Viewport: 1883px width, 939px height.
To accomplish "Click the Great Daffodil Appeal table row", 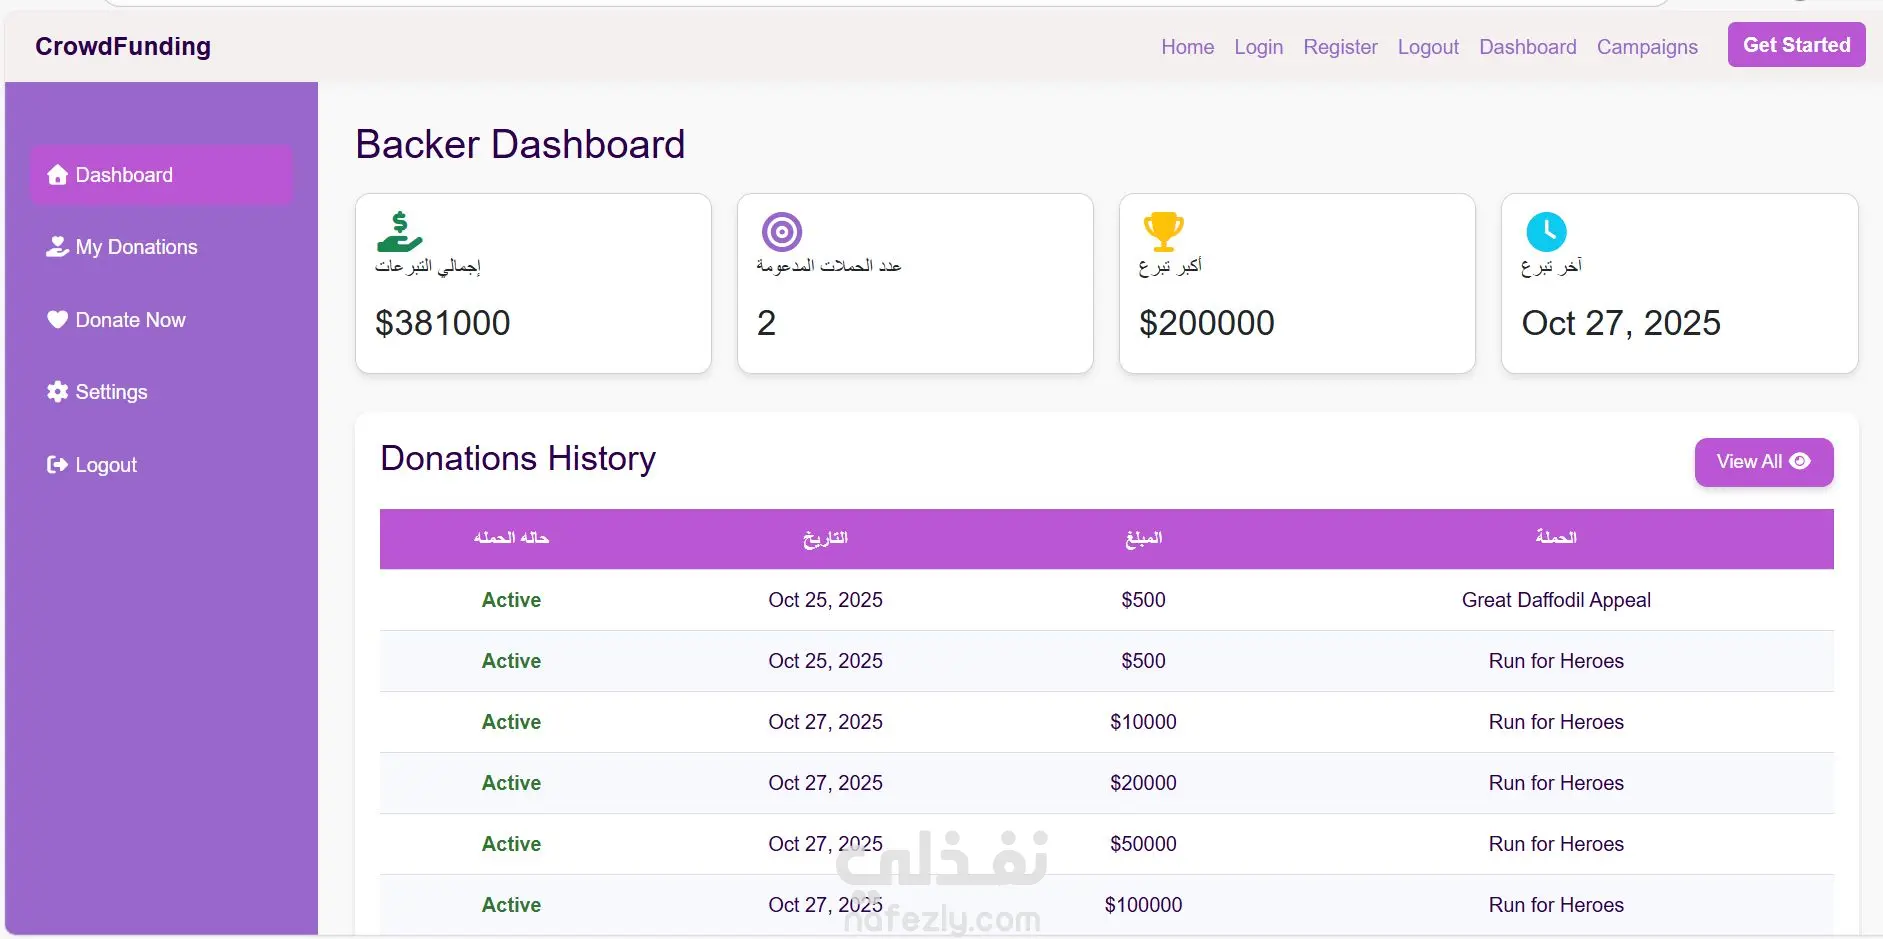I will (x=1106, y=600).
